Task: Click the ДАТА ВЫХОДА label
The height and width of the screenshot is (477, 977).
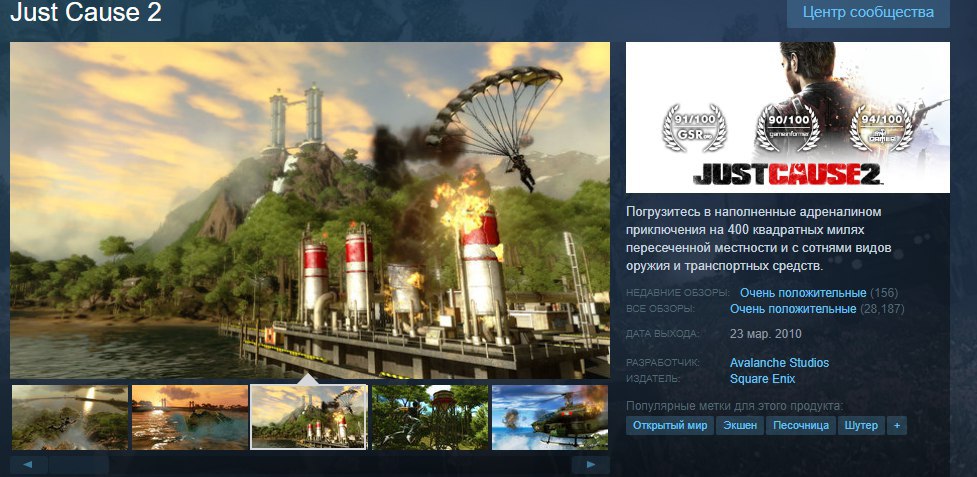Action: pos(663,335)
